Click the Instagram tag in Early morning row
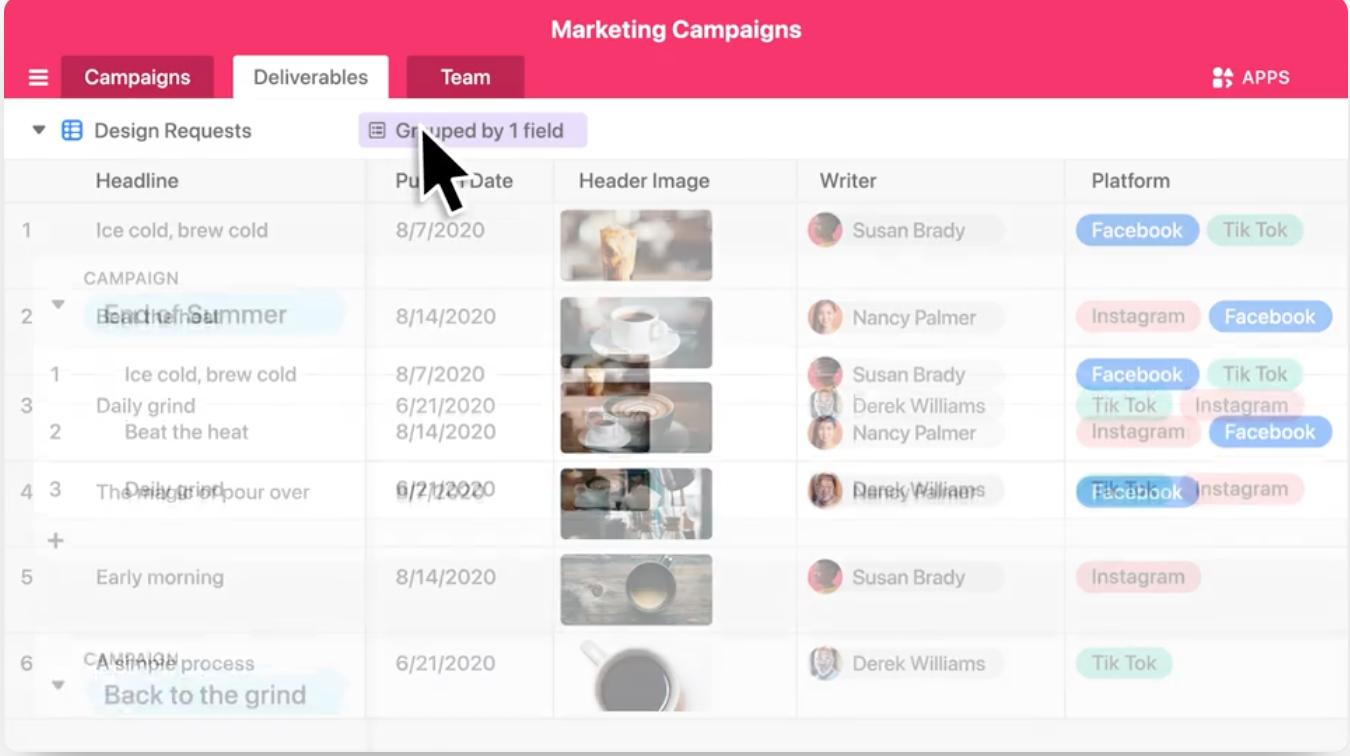Screen dimensions: 1350x756 1137,577
